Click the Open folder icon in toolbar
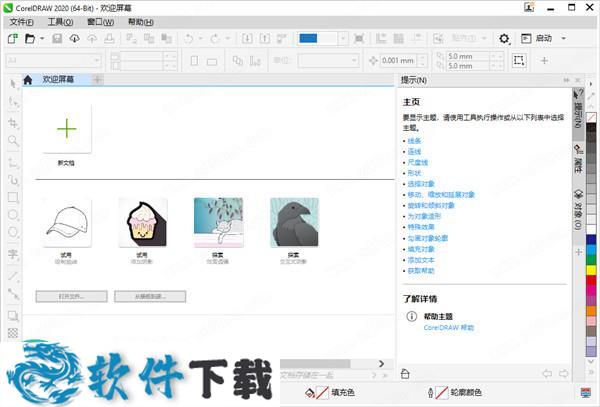Viewport: 600px width, 407px height. [x=30, y=39]
